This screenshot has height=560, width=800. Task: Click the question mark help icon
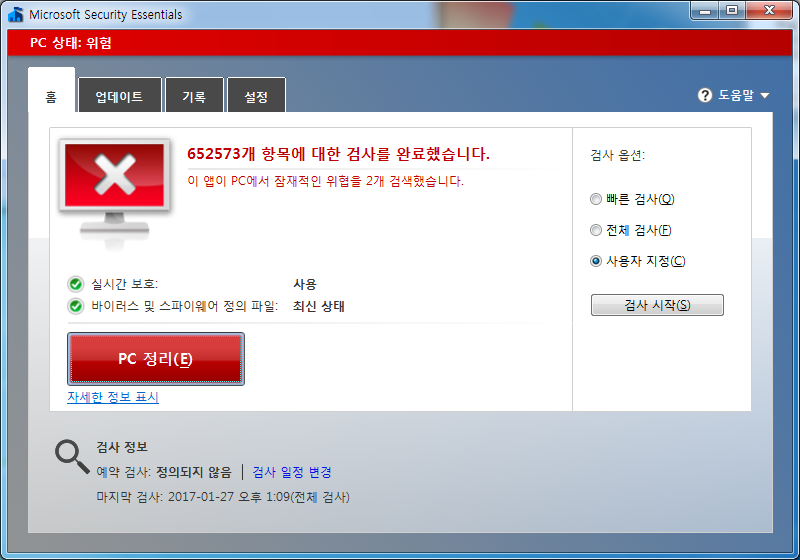705,96
